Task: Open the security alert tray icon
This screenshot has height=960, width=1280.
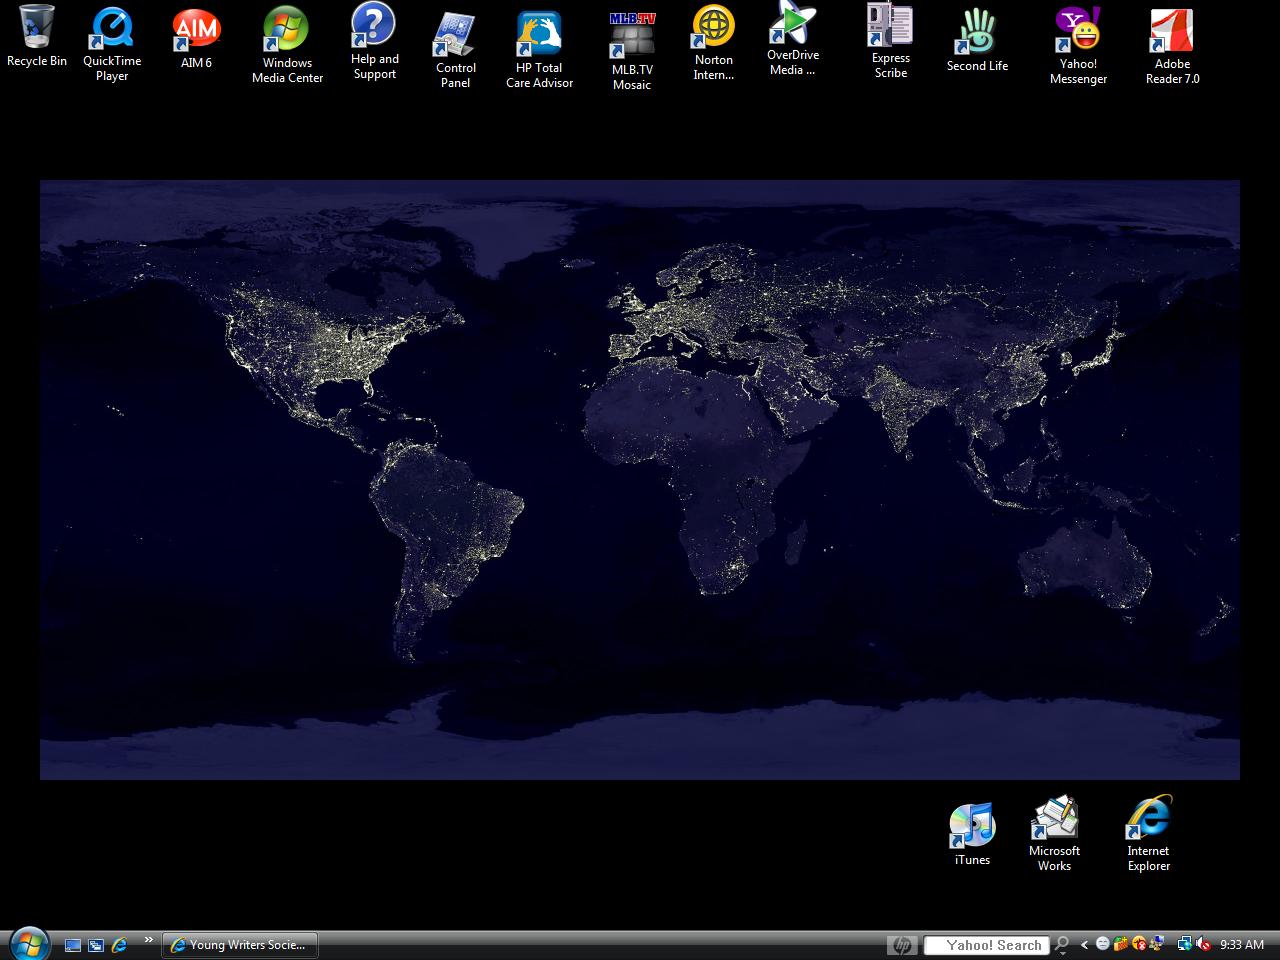Action: point(1139,944)
